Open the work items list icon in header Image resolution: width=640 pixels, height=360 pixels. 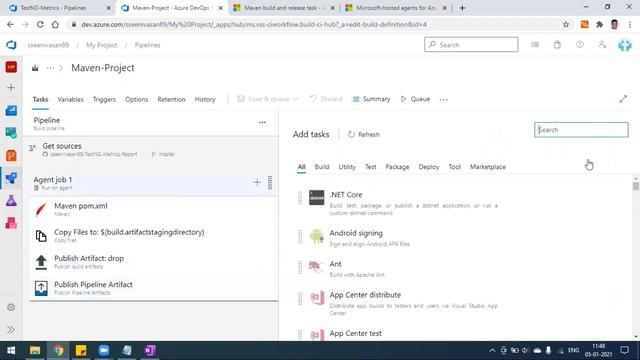click(535, 44)
